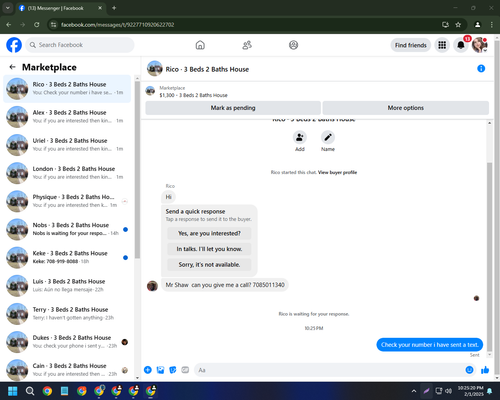Click Find friends button
Viewport: 500px width, 400px height.
[411, 45]
